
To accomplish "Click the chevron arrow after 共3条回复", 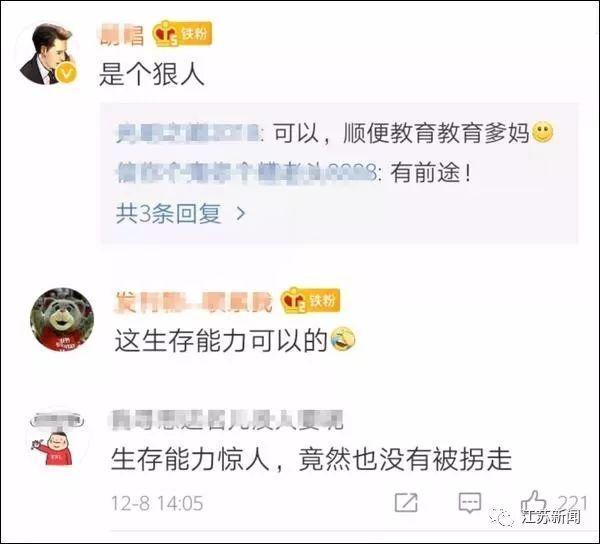I will click(240, 213).
